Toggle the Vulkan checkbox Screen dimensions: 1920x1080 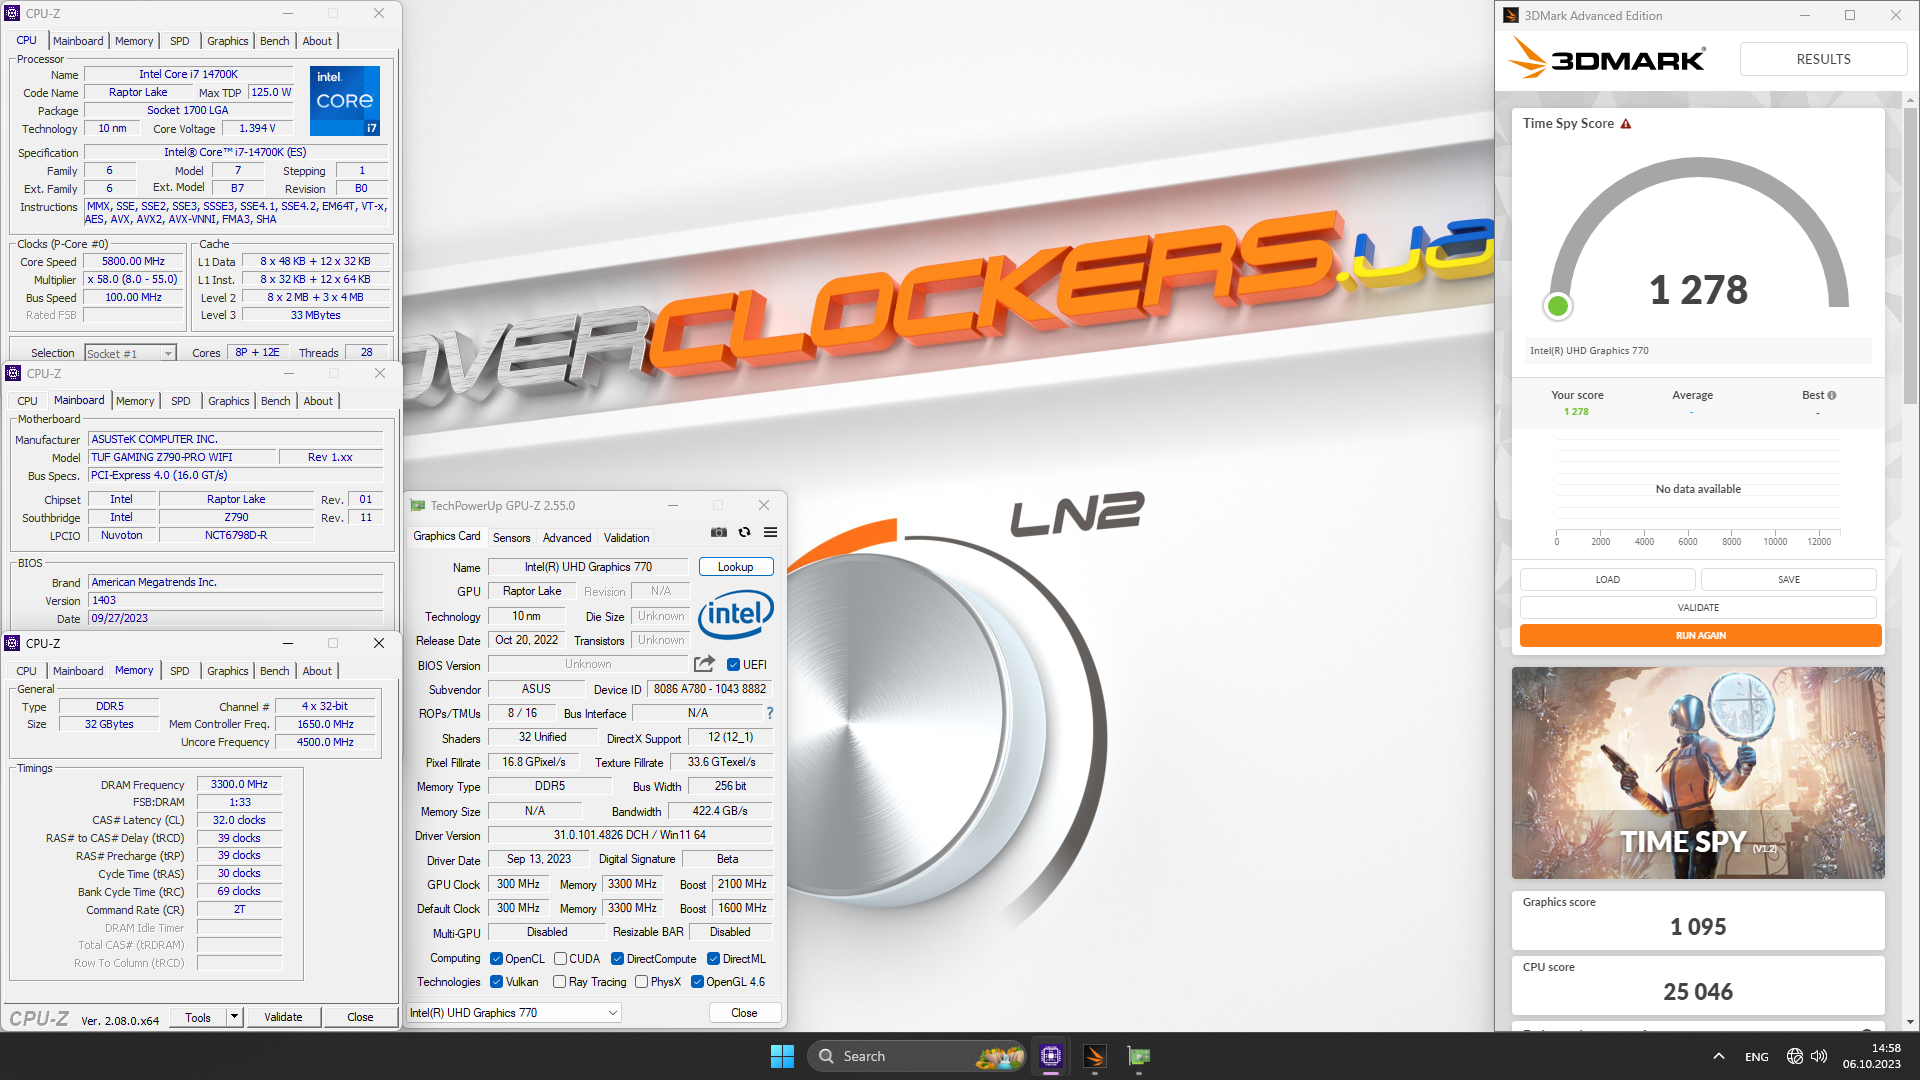tap(496, 982)
